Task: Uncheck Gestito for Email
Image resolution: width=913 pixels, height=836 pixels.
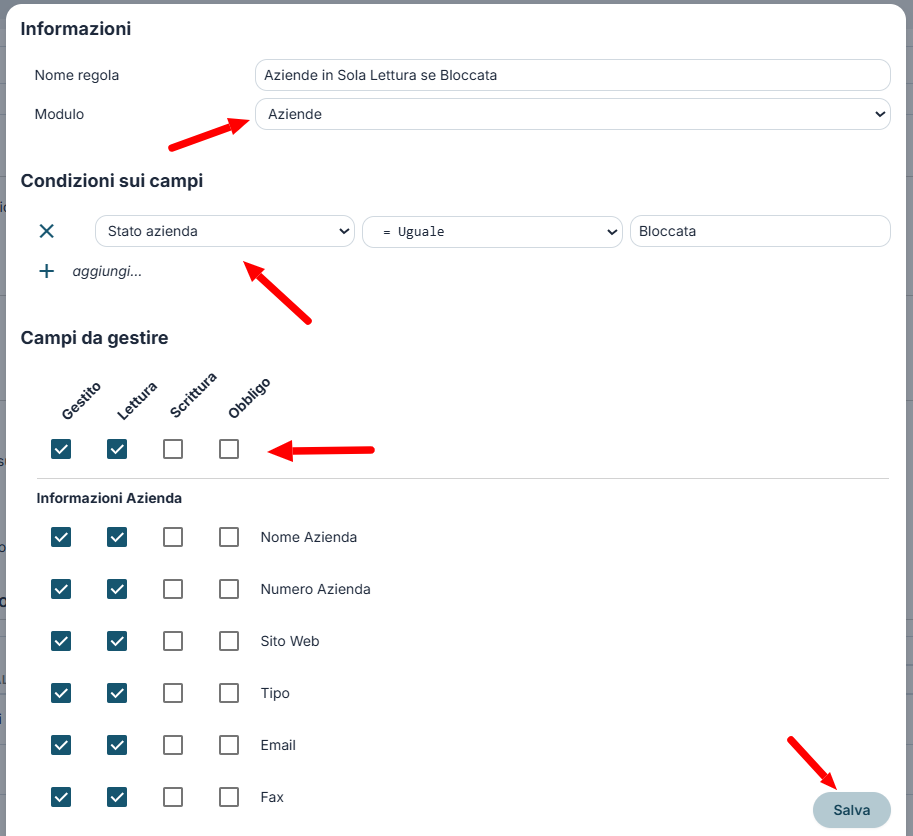Action: click(x=61, y=745)
